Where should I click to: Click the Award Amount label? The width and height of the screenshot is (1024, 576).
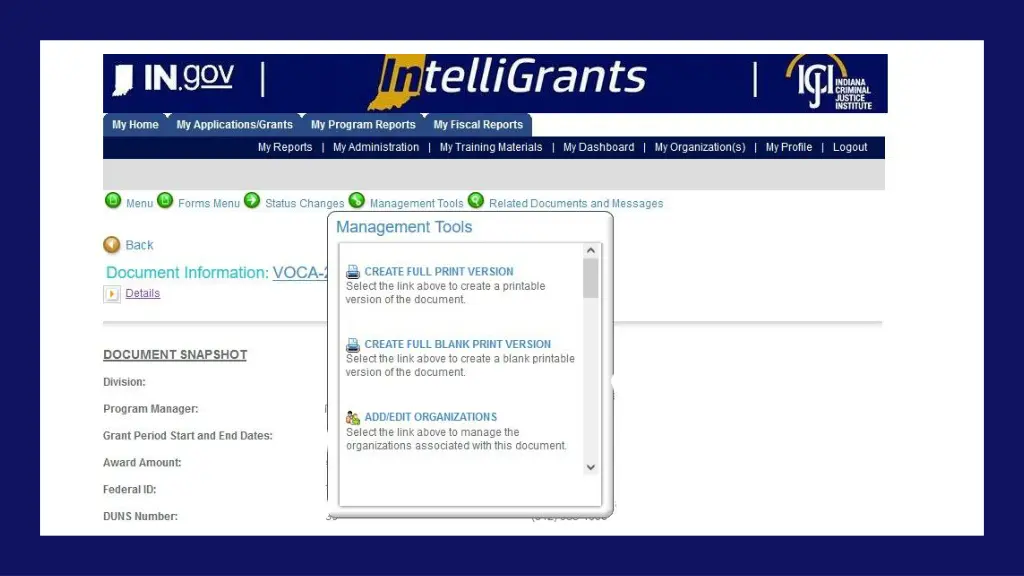(x=142, y=462)
